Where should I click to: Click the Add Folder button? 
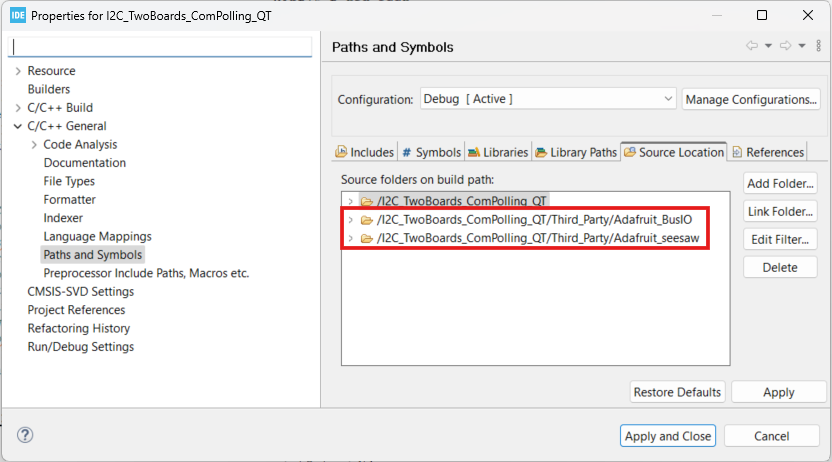click(780, 183)
